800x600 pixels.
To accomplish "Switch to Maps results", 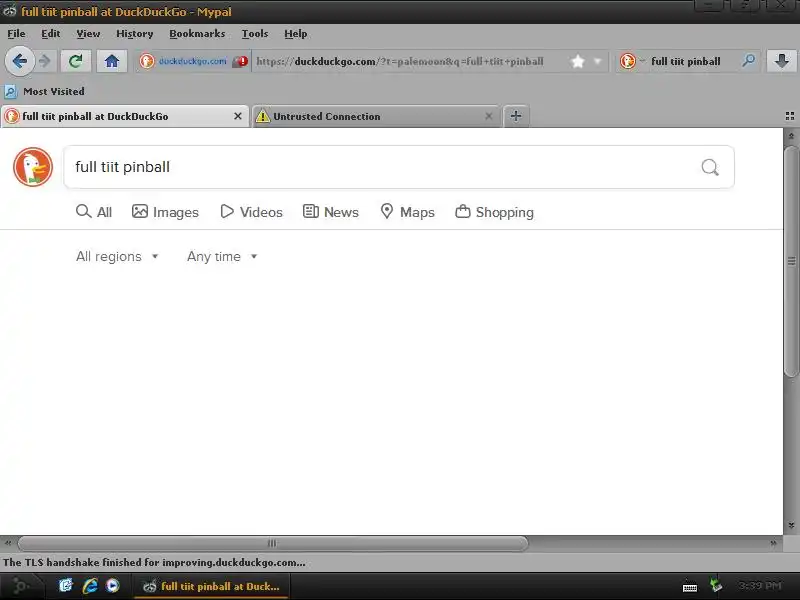I will click(408, 212).
